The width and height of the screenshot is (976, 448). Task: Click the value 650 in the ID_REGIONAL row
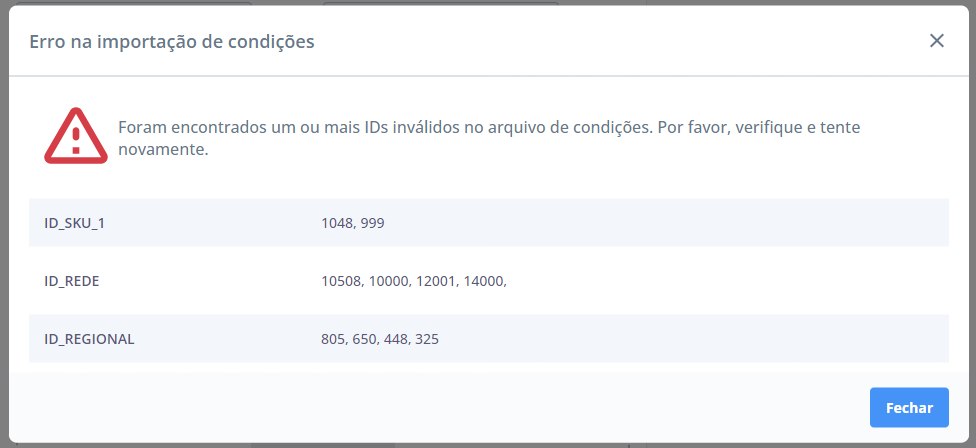[364, 339]
